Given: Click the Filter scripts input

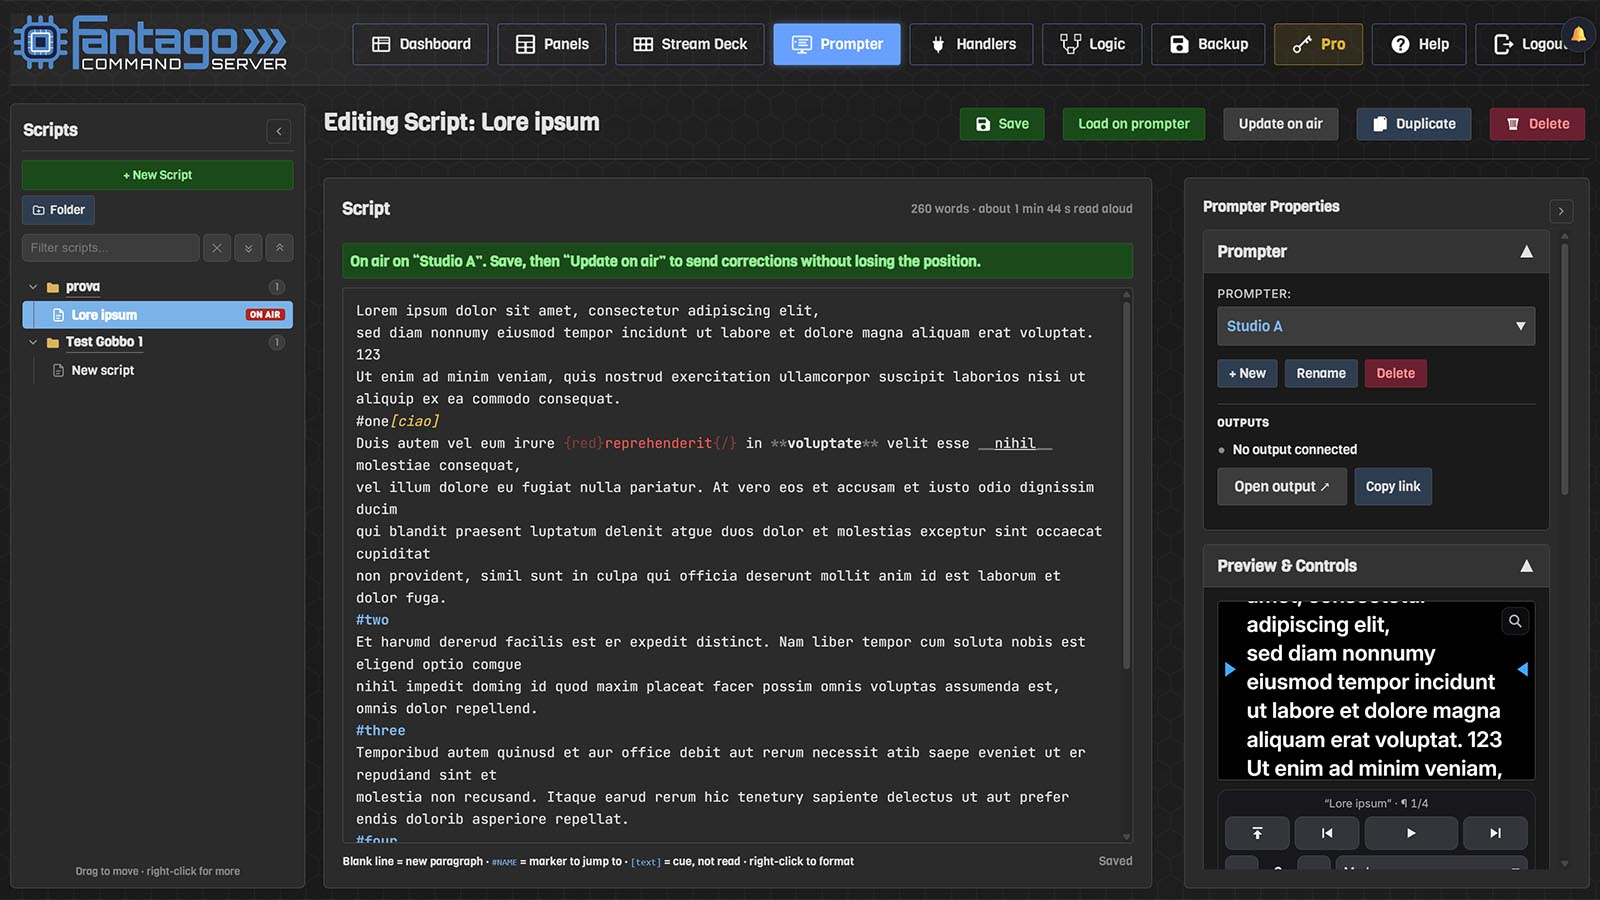Looking at the screenshot, I should pyautogui.click(x=110, y=248).
